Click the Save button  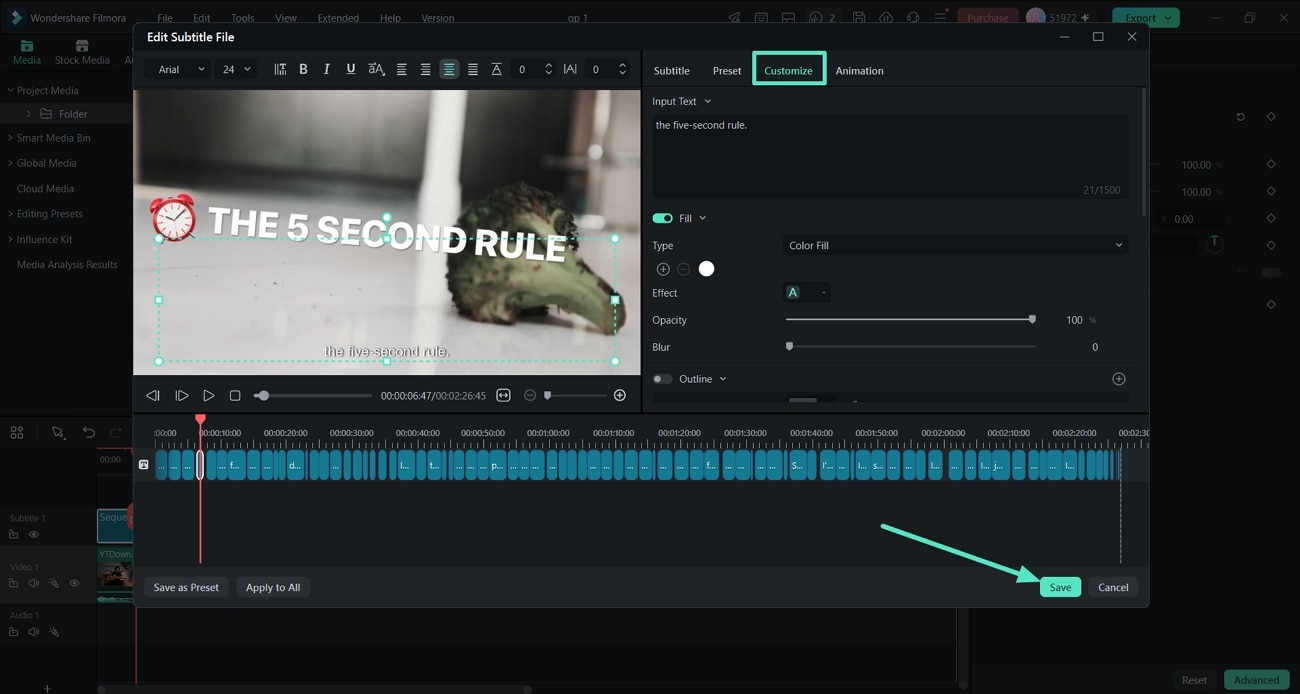(x=1060, y=587)
